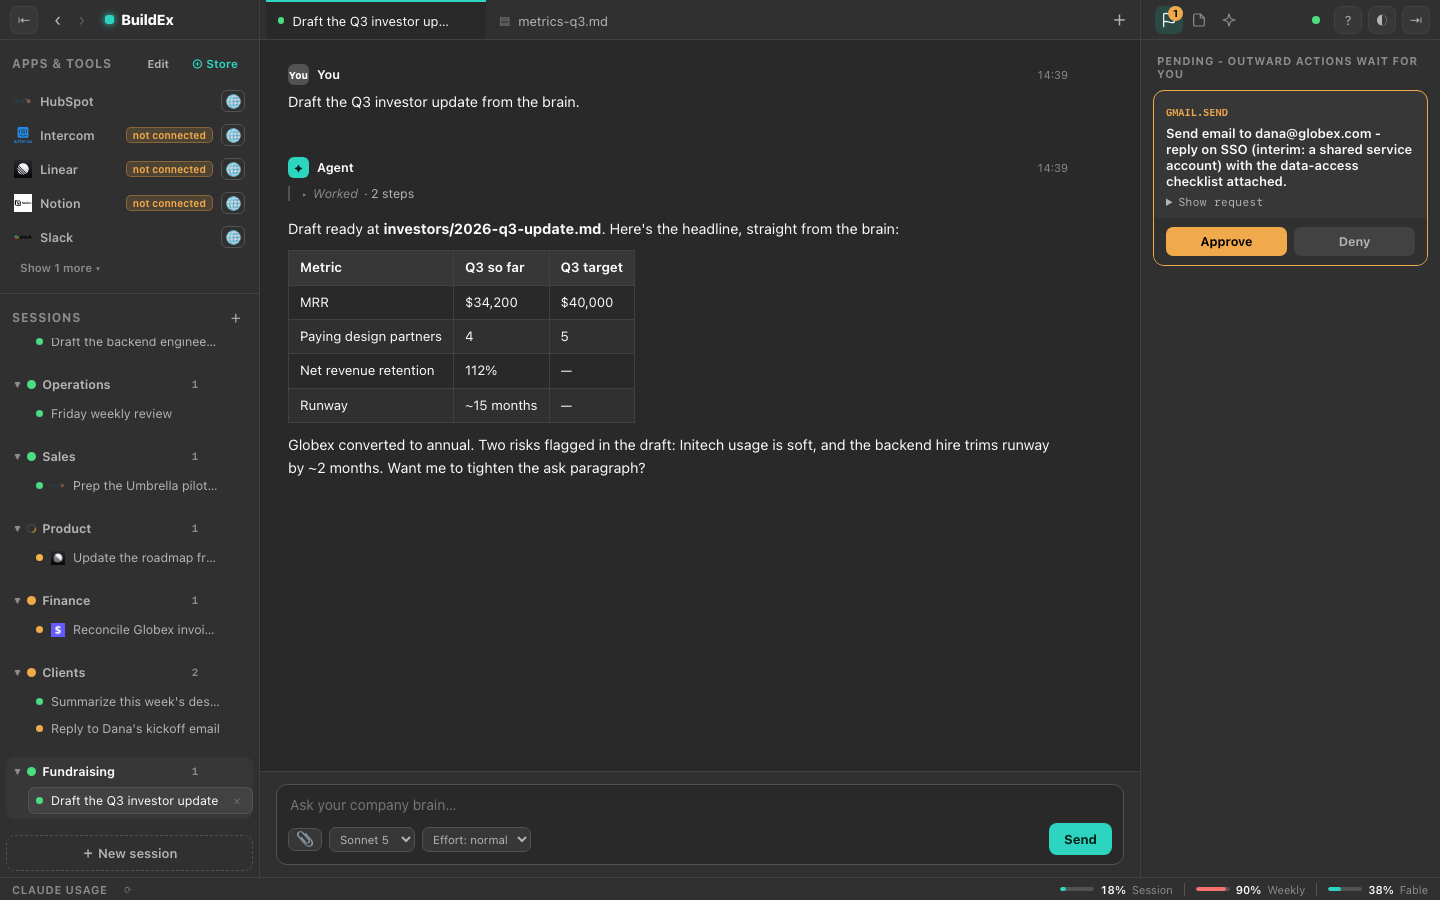Click the sparkle icon in top bar

tap(1229, 20)
